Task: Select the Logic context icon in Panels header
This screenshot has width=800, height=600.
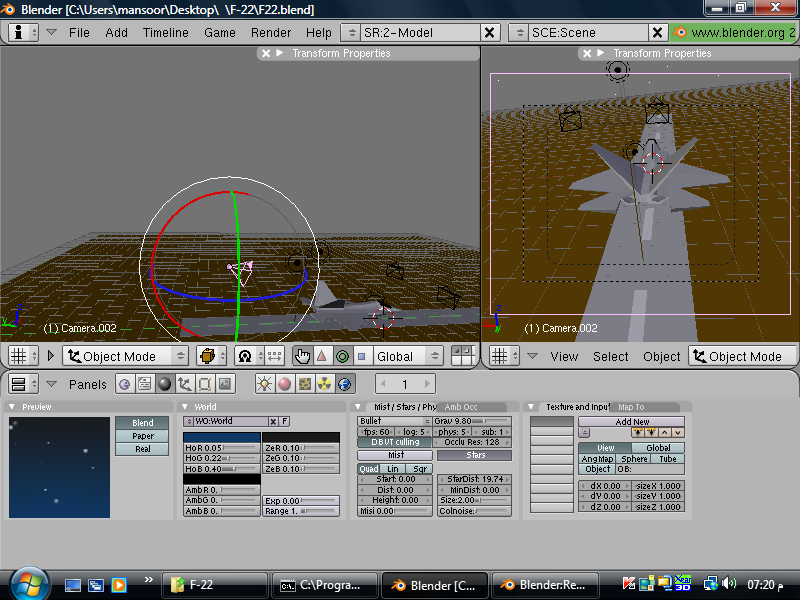Action: [124, 384]
